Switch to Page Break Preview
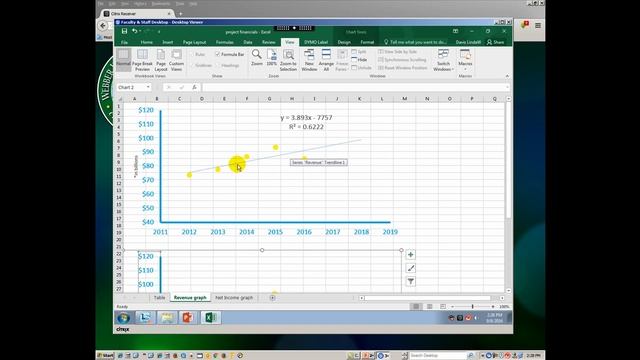This screenshot has width=640, height=360. [x=142, y=60]
